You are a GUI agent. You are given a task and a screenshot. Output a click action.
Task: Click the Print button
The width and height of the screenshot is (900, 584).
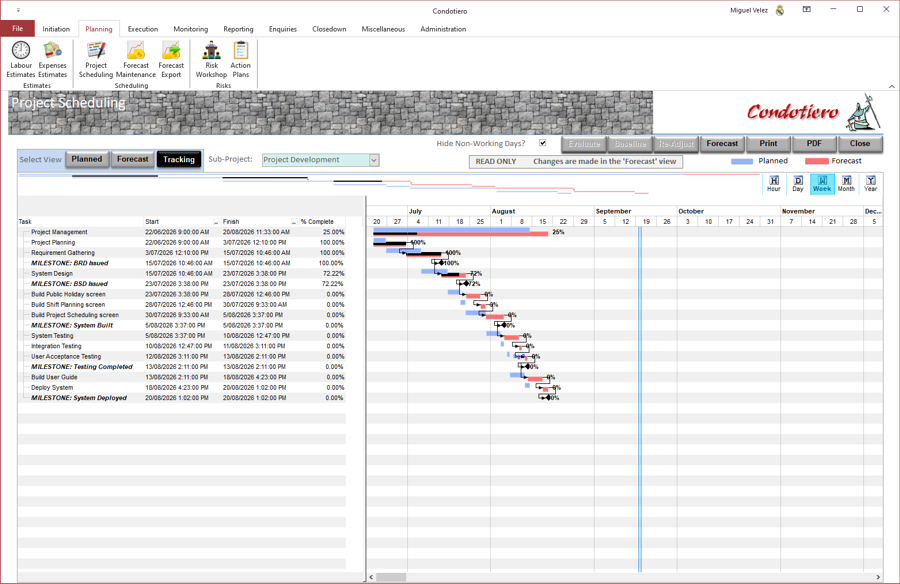(x=768, y=144)
